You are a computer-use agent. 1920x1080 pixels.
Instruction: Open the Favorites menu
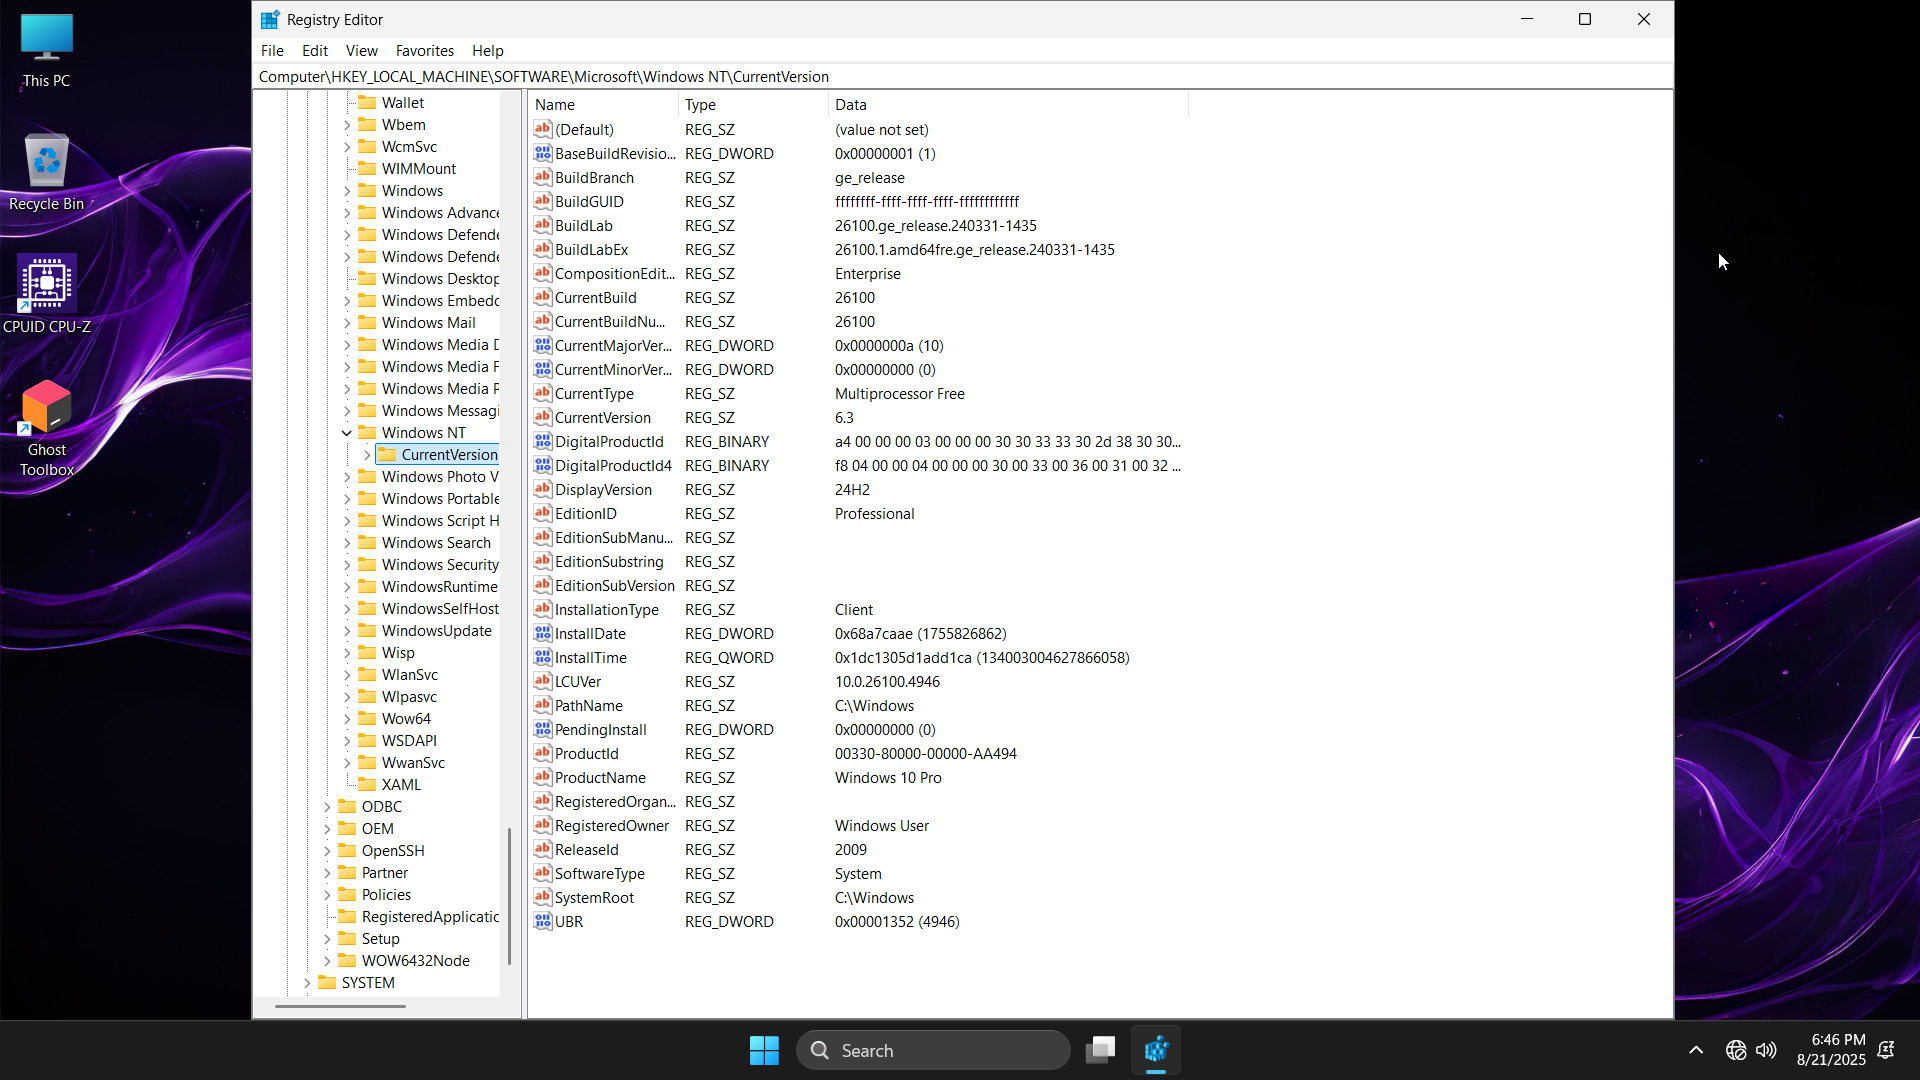pyautogui.click(x=425, y=50)
